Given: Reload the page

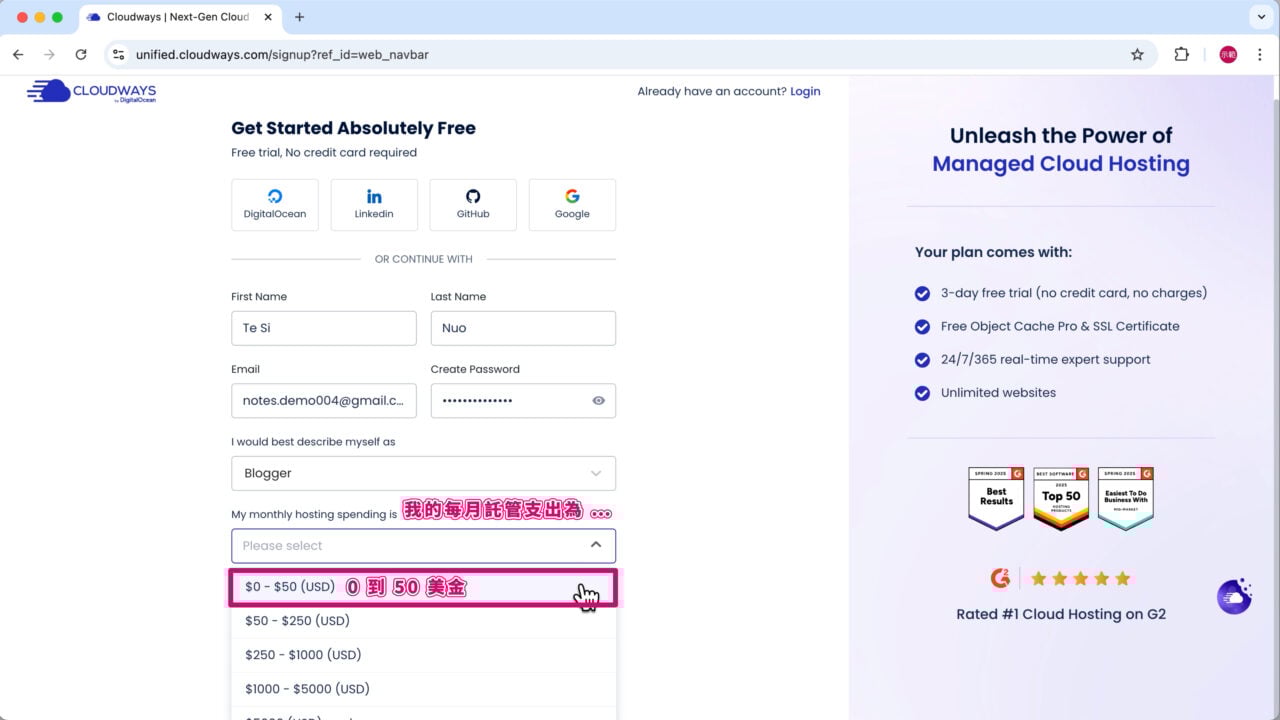Looking at the screenshot, I should (81, 55).
